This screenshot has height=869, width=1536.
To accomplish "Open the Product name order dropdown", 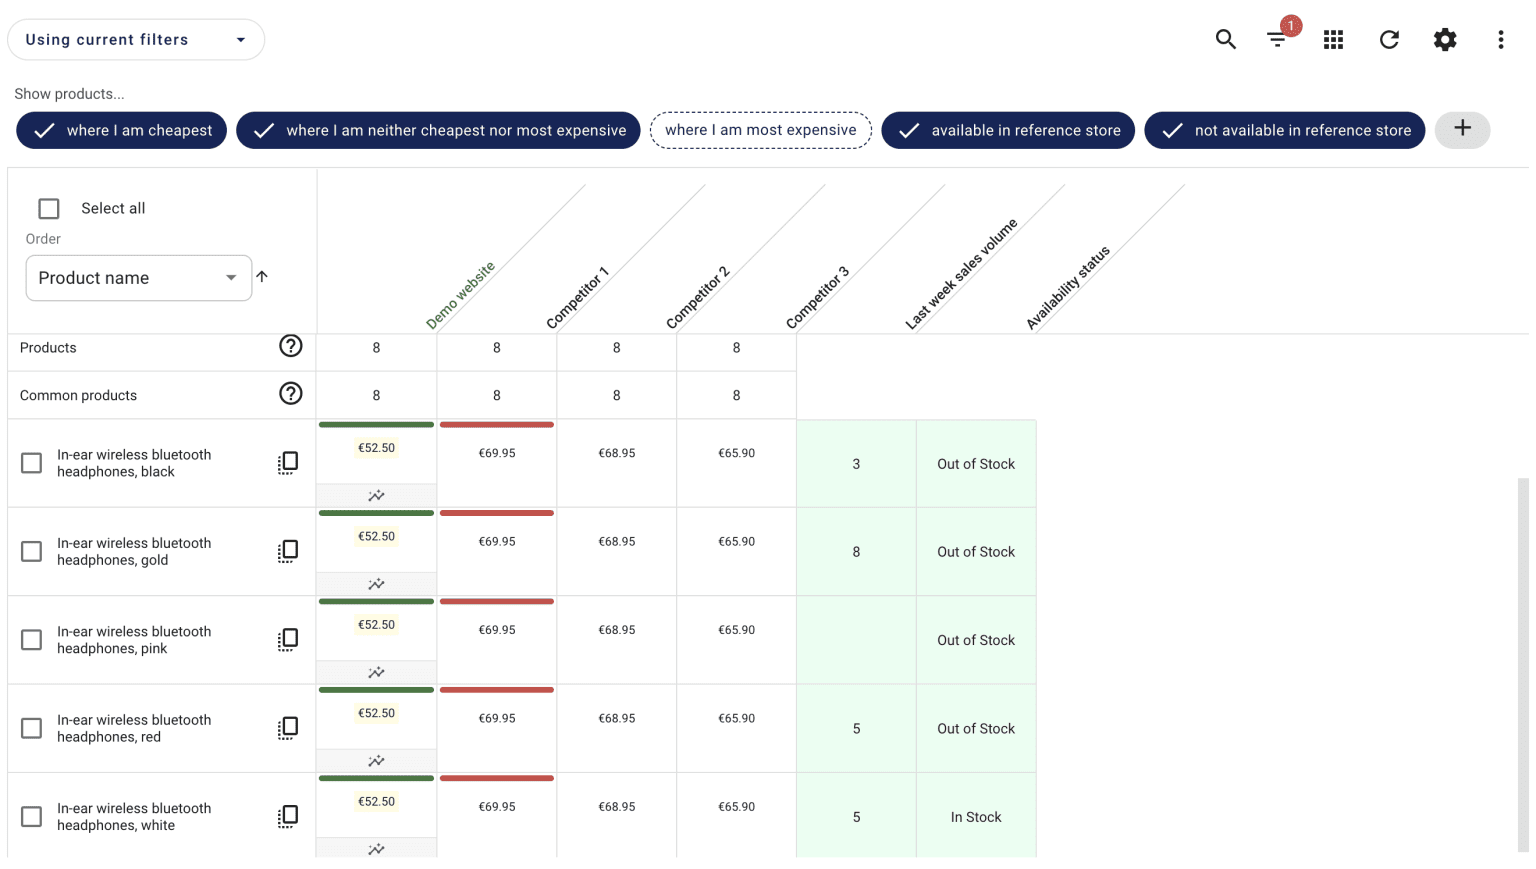I will (138, 278).
